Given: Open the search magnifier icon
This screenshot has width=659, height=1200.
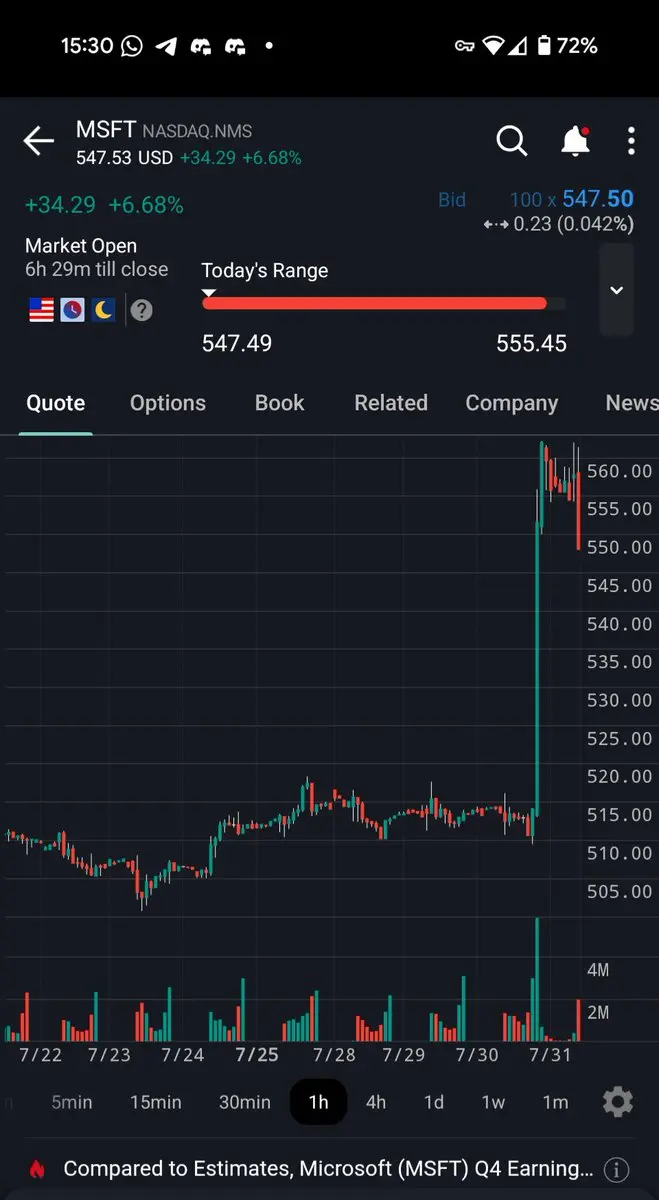Looking at the screenshot, I should [x=512, y=142].
